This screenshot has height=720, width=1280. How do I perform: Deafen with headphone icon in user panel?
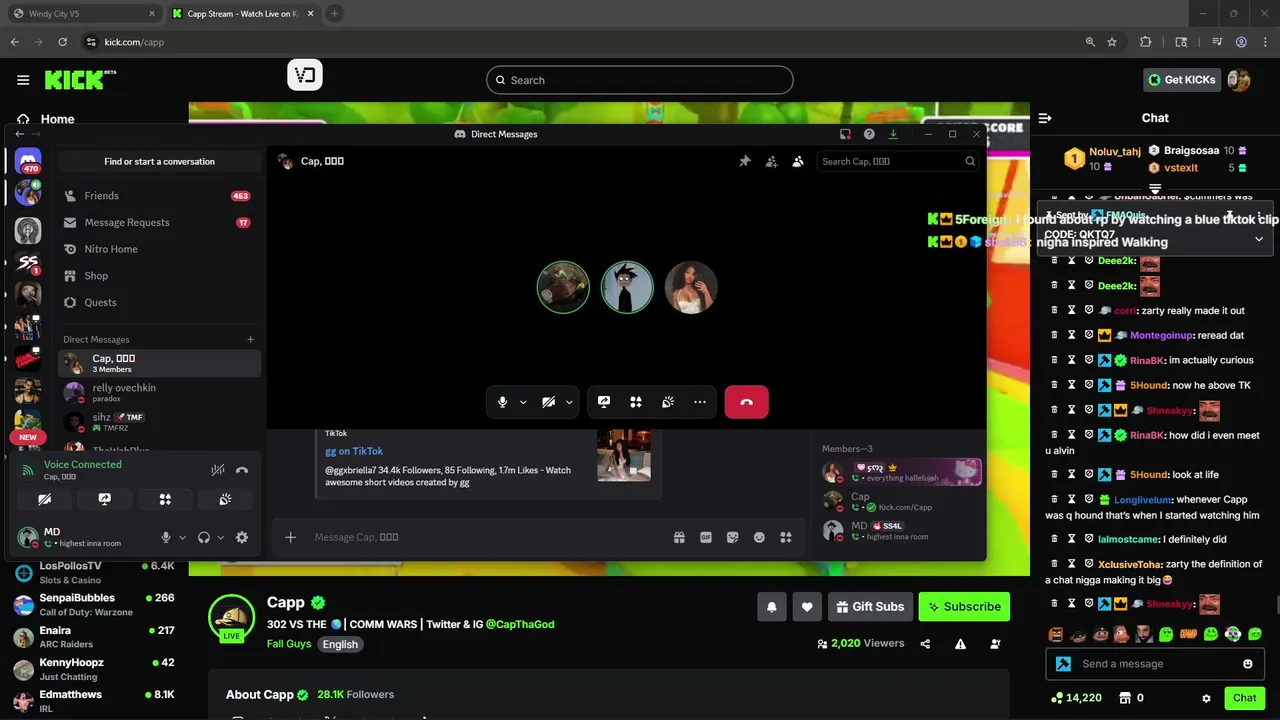click(x=204, y=537)
